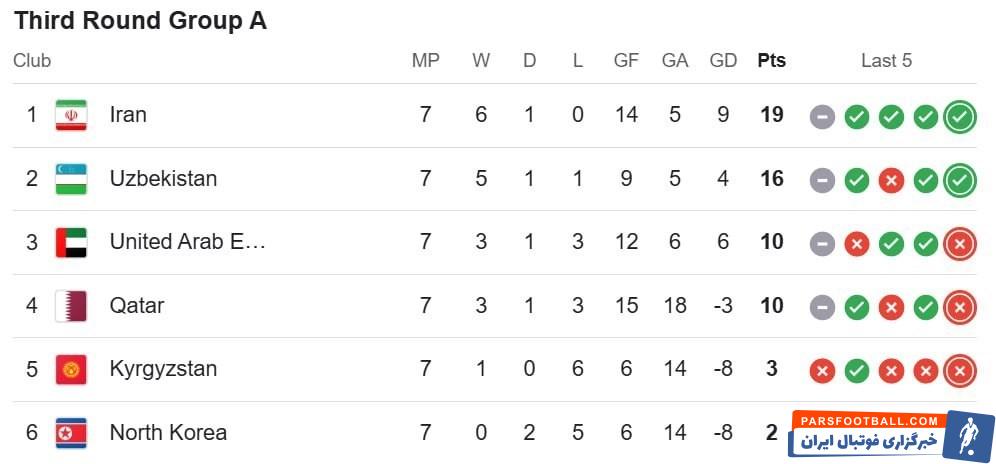Screen dimensions: 996x464
Task: Click United Arab Emirates' circled latest loss icon
Action: tap(959, 244)
